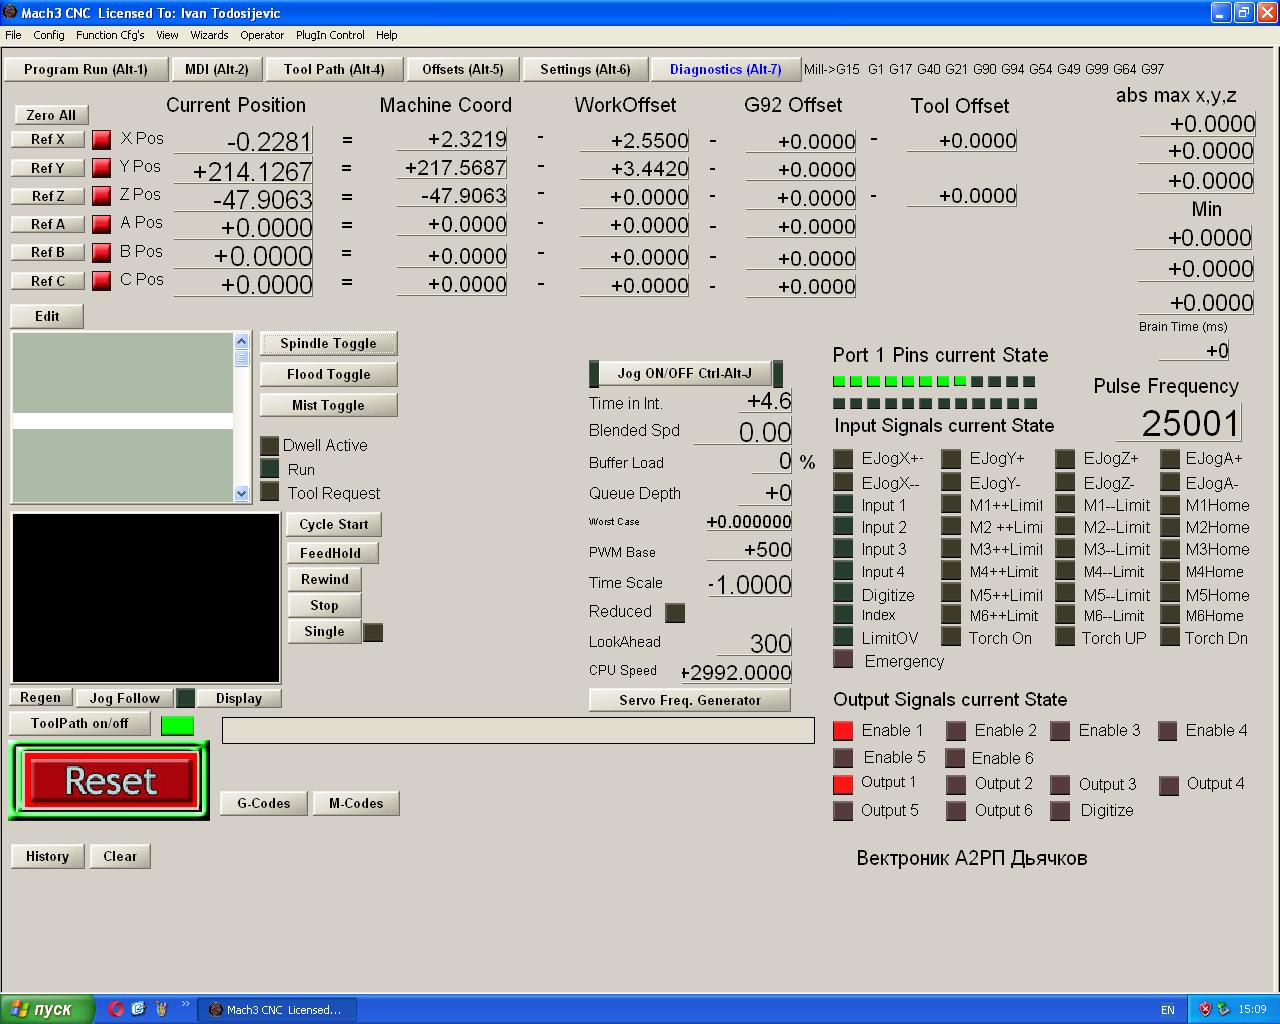
Task: Open the пуск Start button
Action: coord(47,1009)
